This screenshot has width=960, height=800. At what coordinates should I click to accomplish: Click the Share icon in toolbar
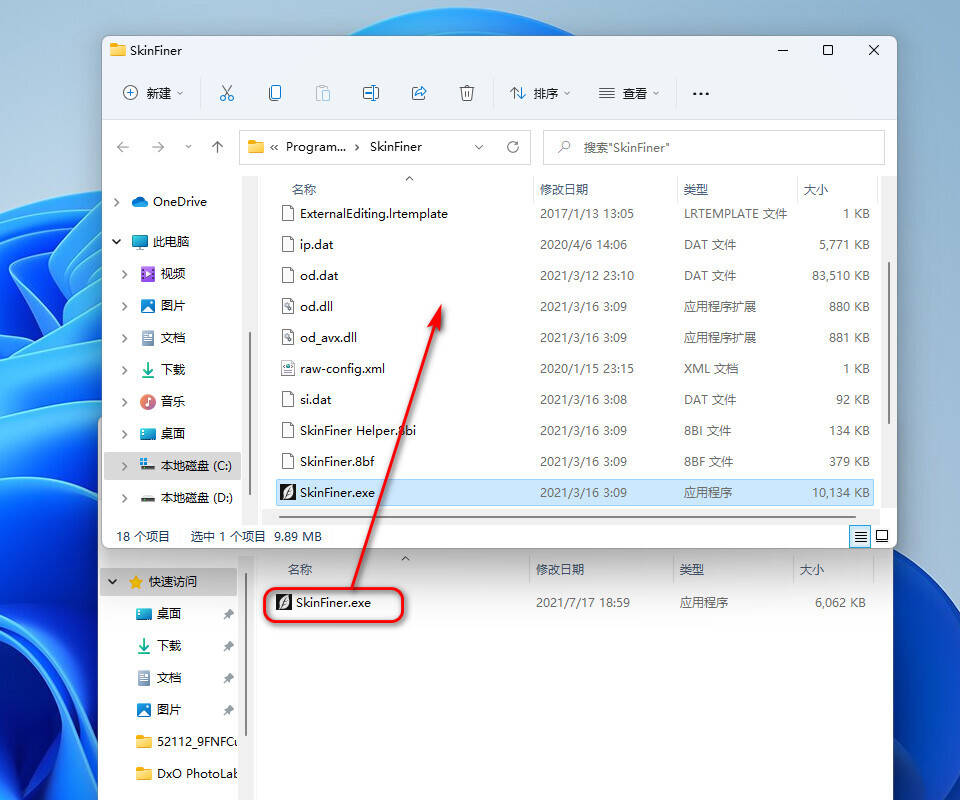pyautogui.click(x=419, y=93)
